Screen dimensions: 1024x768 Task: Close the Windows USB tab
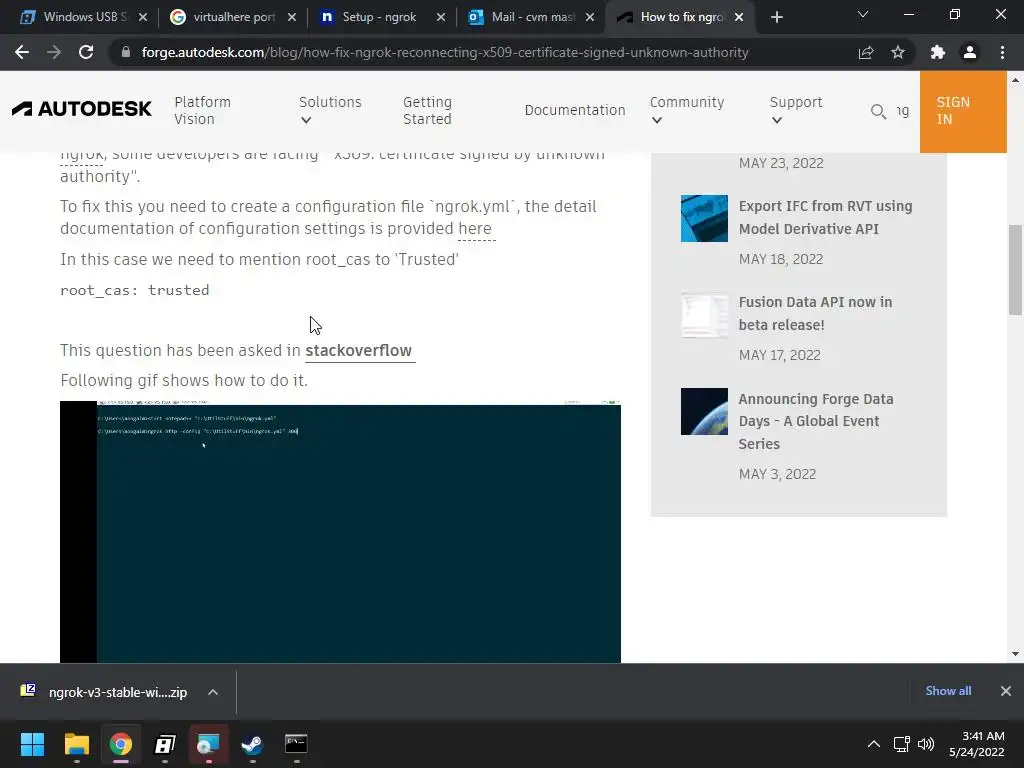(x=143, y=17)
